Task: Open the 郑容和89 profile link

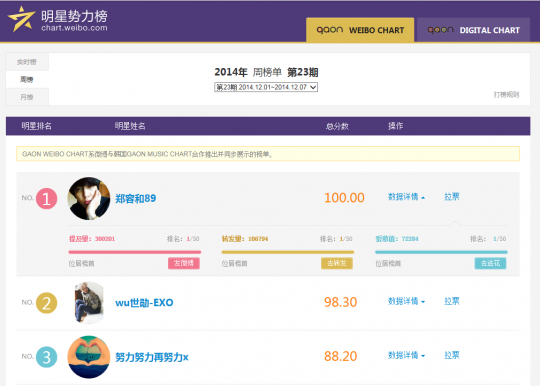Action: pos(136,199)
